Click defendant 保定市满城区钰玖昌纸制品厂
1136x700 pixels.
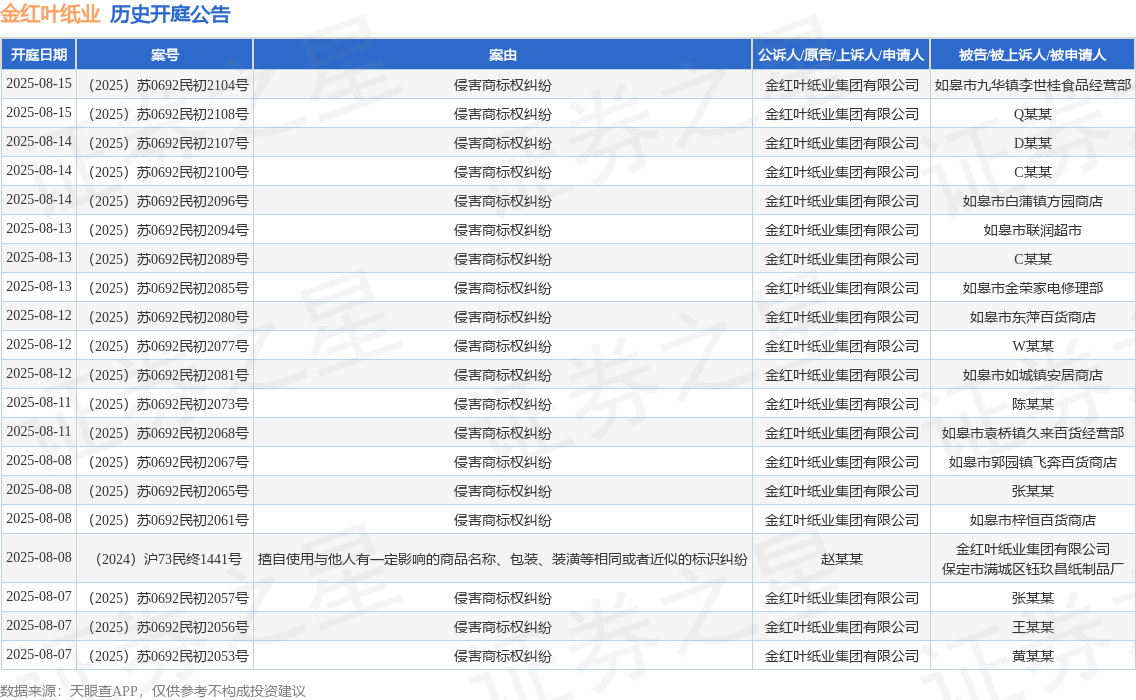(x=1032, y=569)
